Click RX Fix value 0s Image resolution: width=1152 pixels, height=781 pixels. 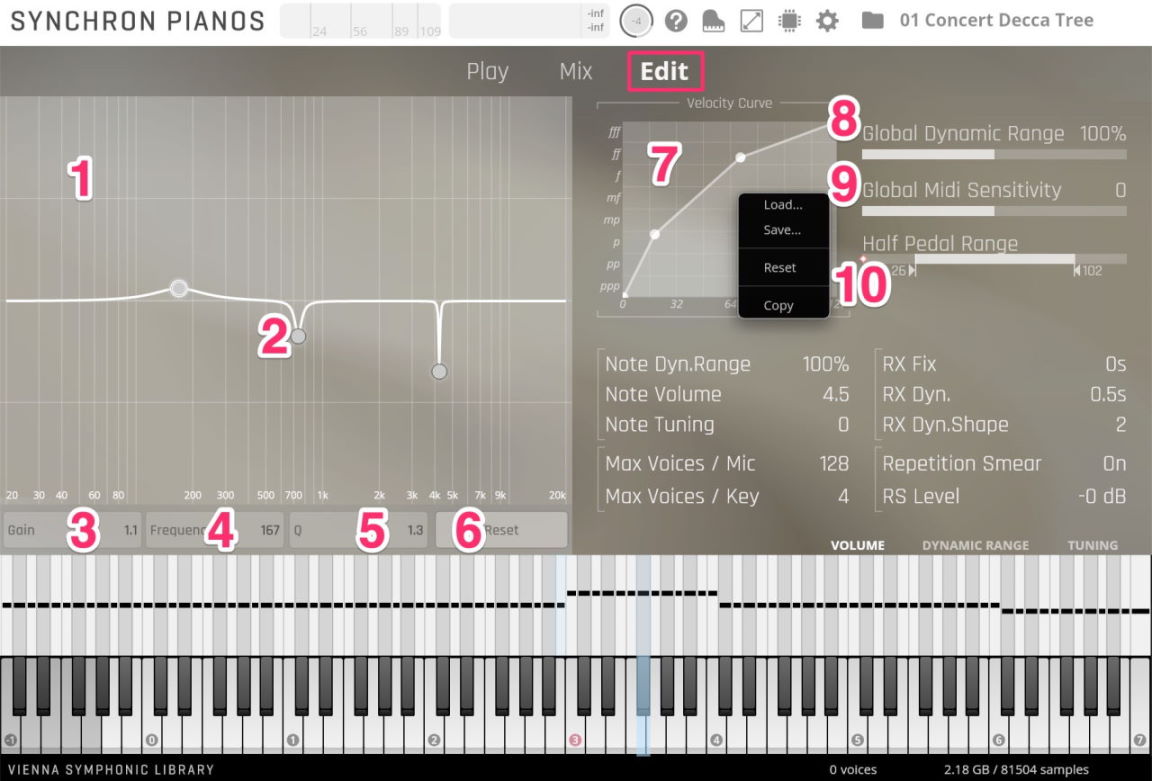1115,364
